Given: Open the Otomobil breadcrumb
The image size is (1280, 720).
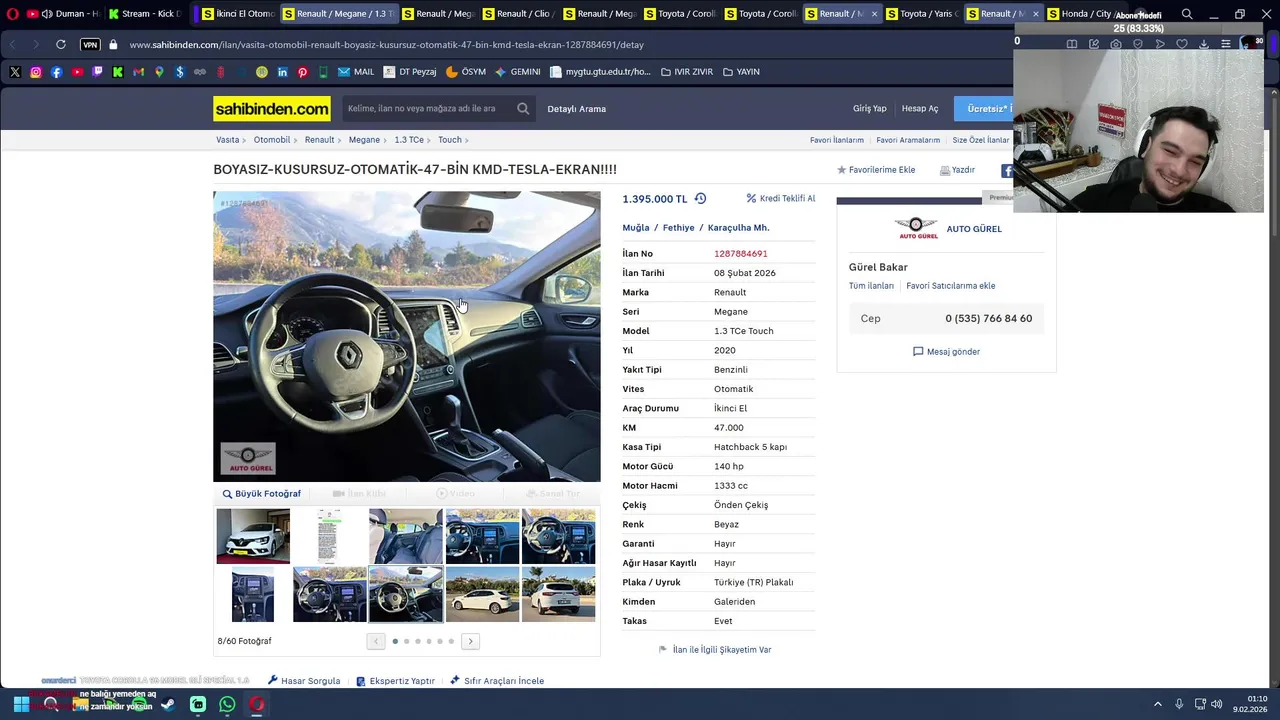Looking at the screenshot, I should pos(272,140).
